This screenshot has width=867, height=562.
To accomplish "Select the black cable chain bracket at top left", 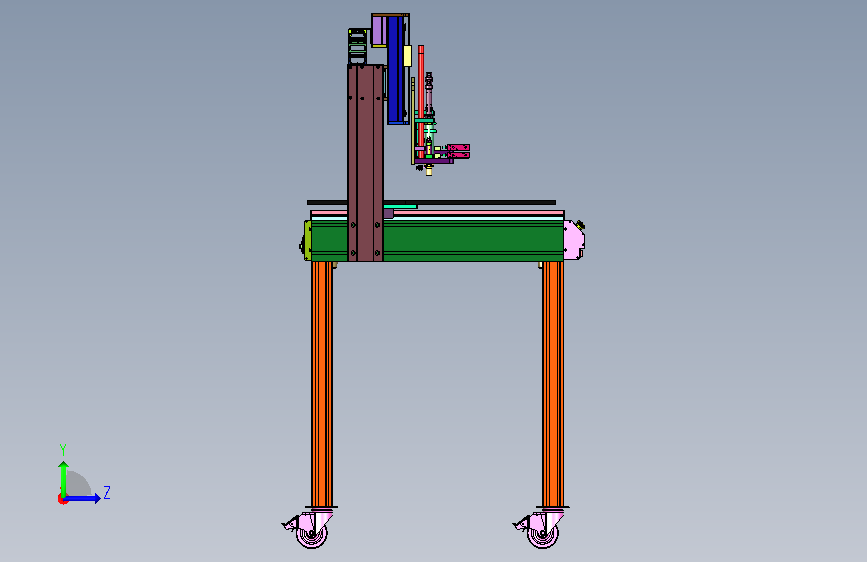I will pos(358,46).
